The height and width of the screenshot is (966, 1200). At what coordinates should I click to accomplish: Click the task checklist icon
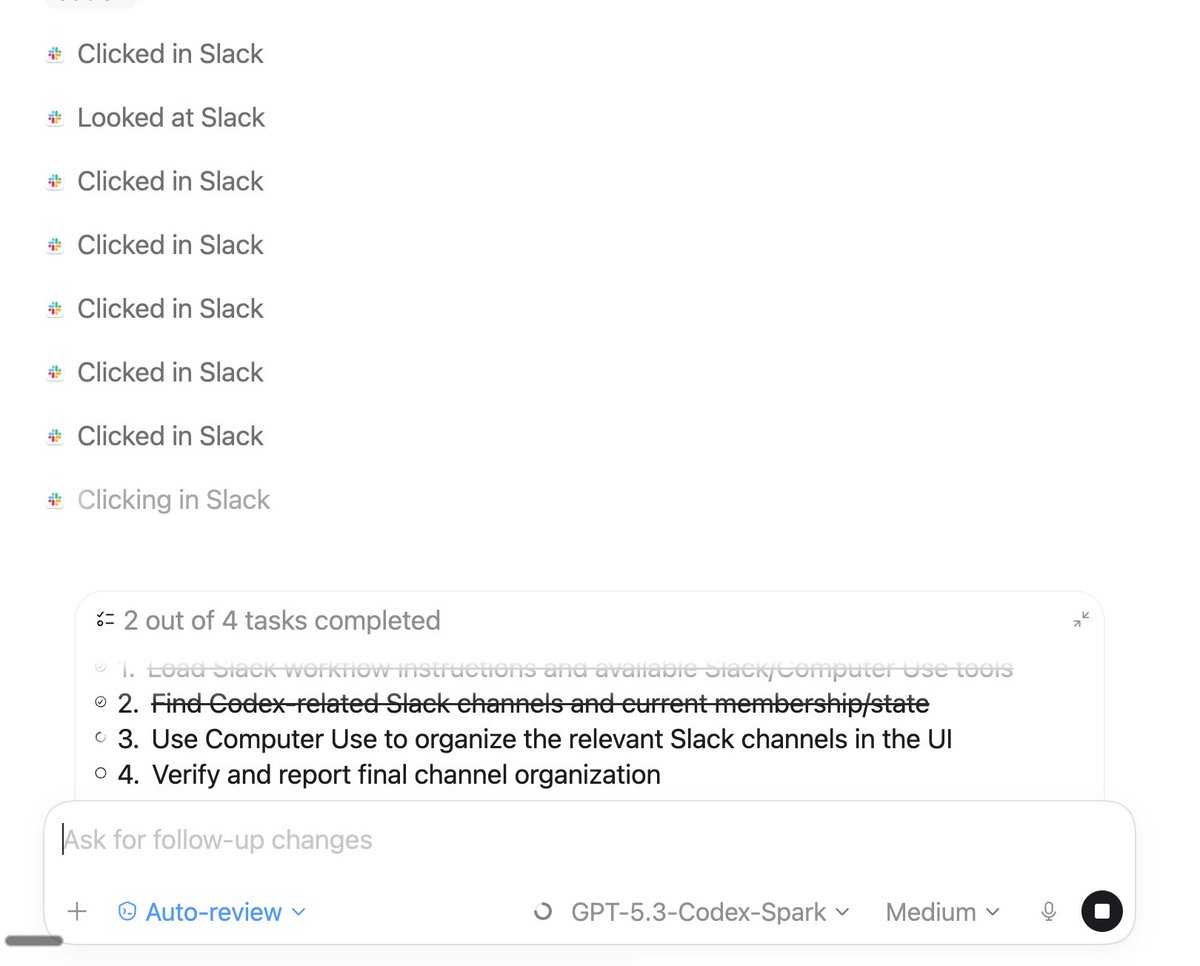click(105, 620)
